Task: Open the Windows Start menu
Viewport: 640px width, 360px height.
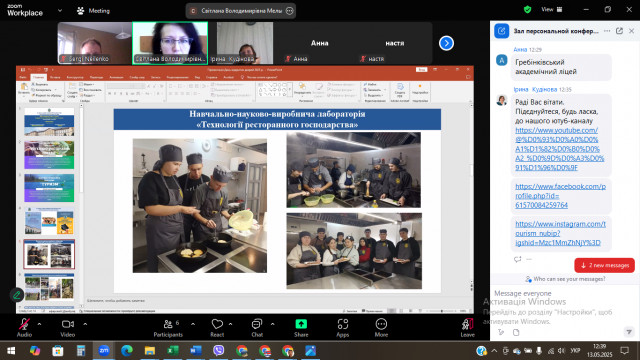Action: click(x=11, y=351)
